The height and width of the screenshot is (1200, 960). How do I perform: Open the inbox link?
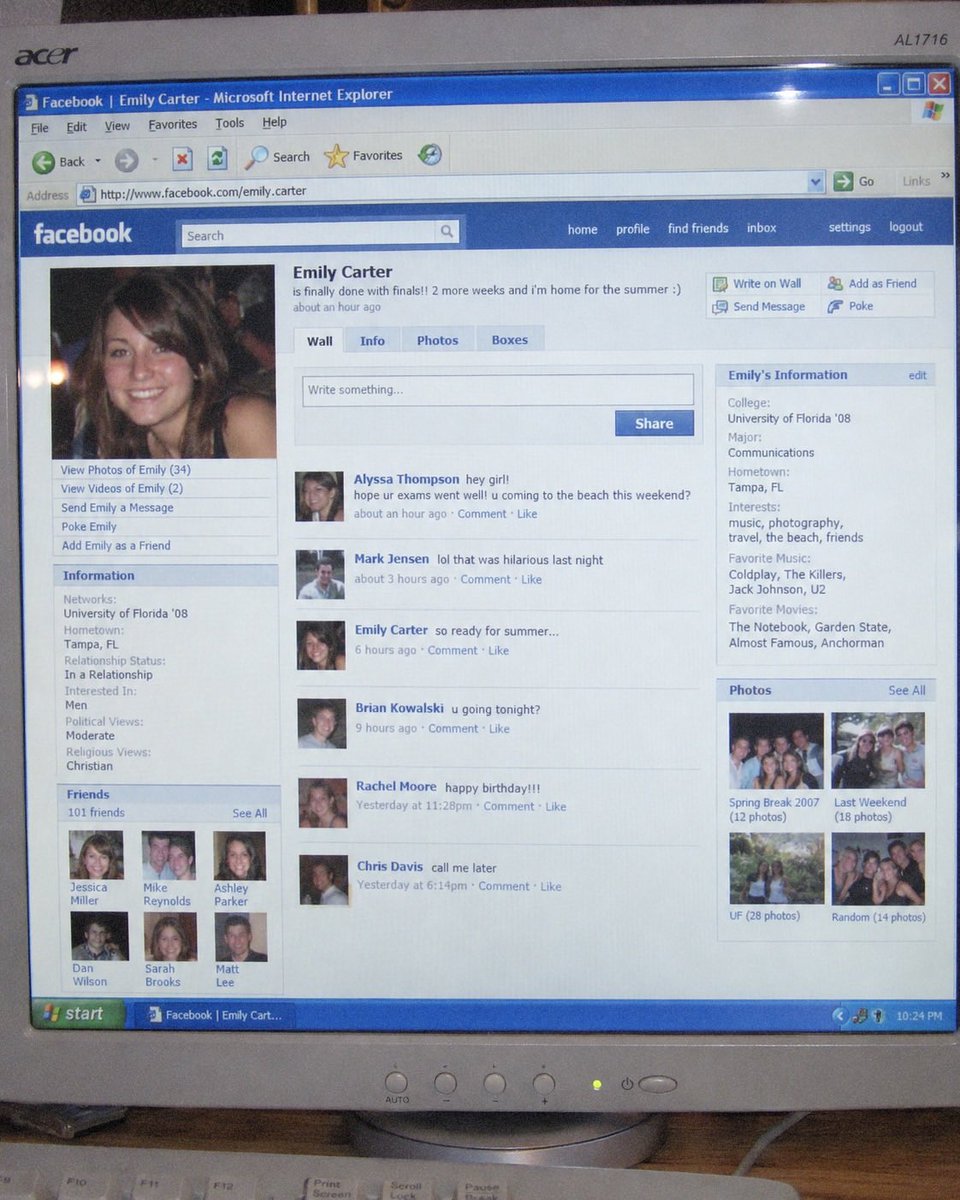click(762, 228)
